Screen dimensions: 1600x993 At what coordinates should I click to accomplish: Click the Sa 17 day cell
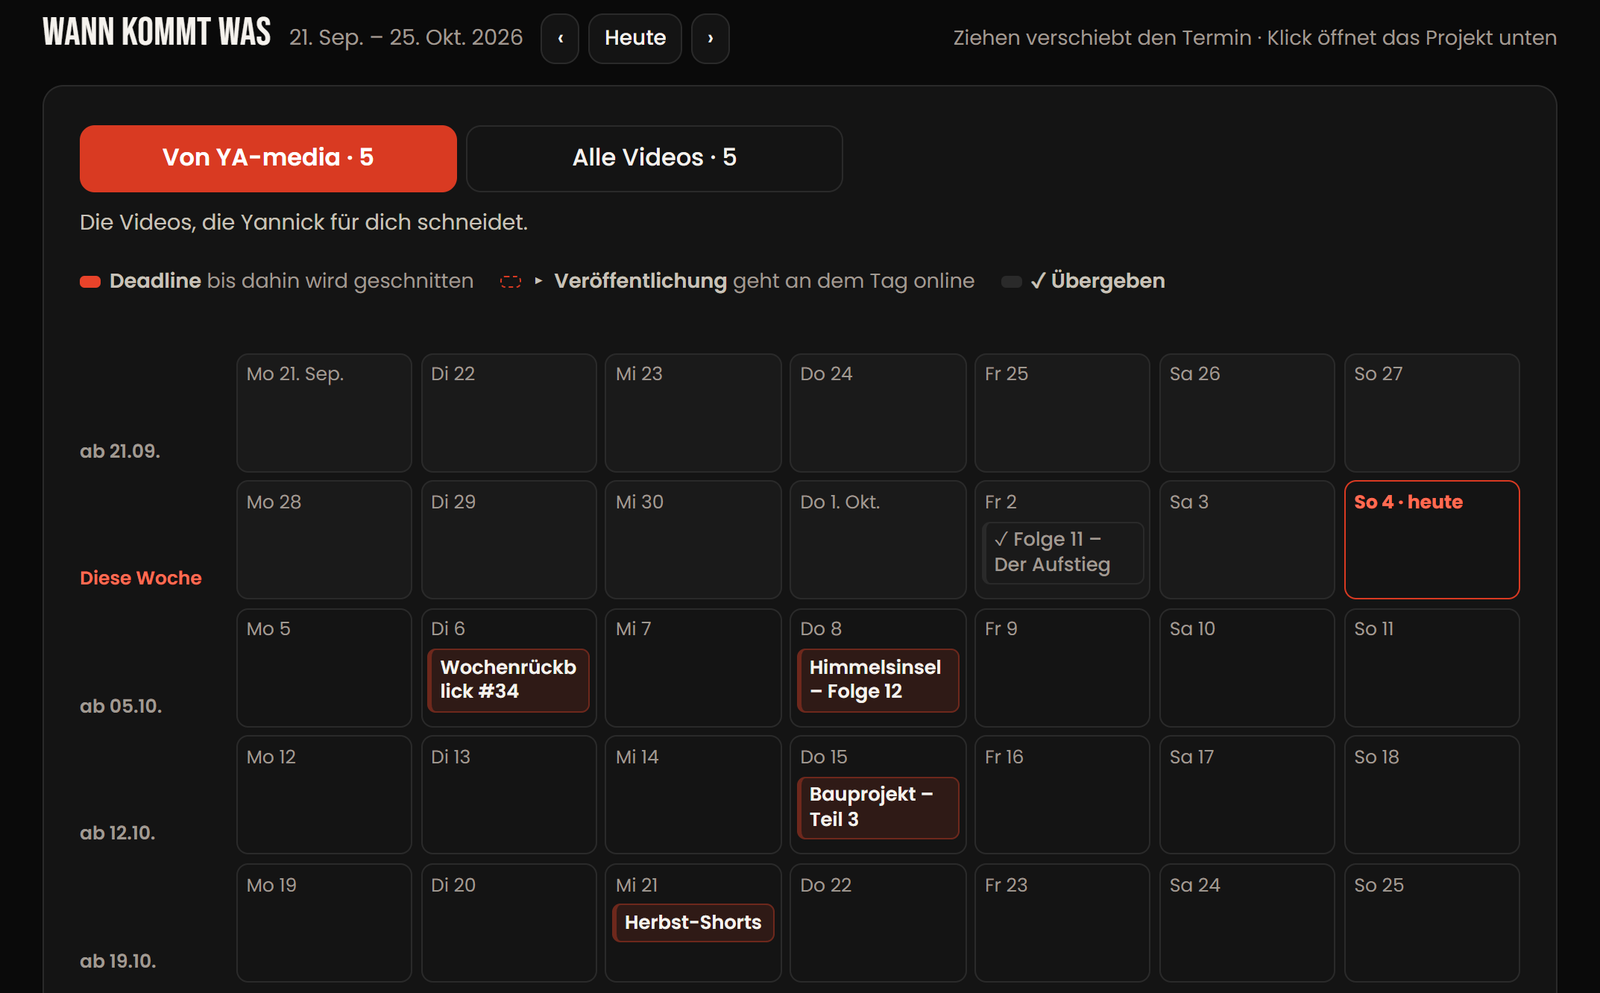(1247, 795)
